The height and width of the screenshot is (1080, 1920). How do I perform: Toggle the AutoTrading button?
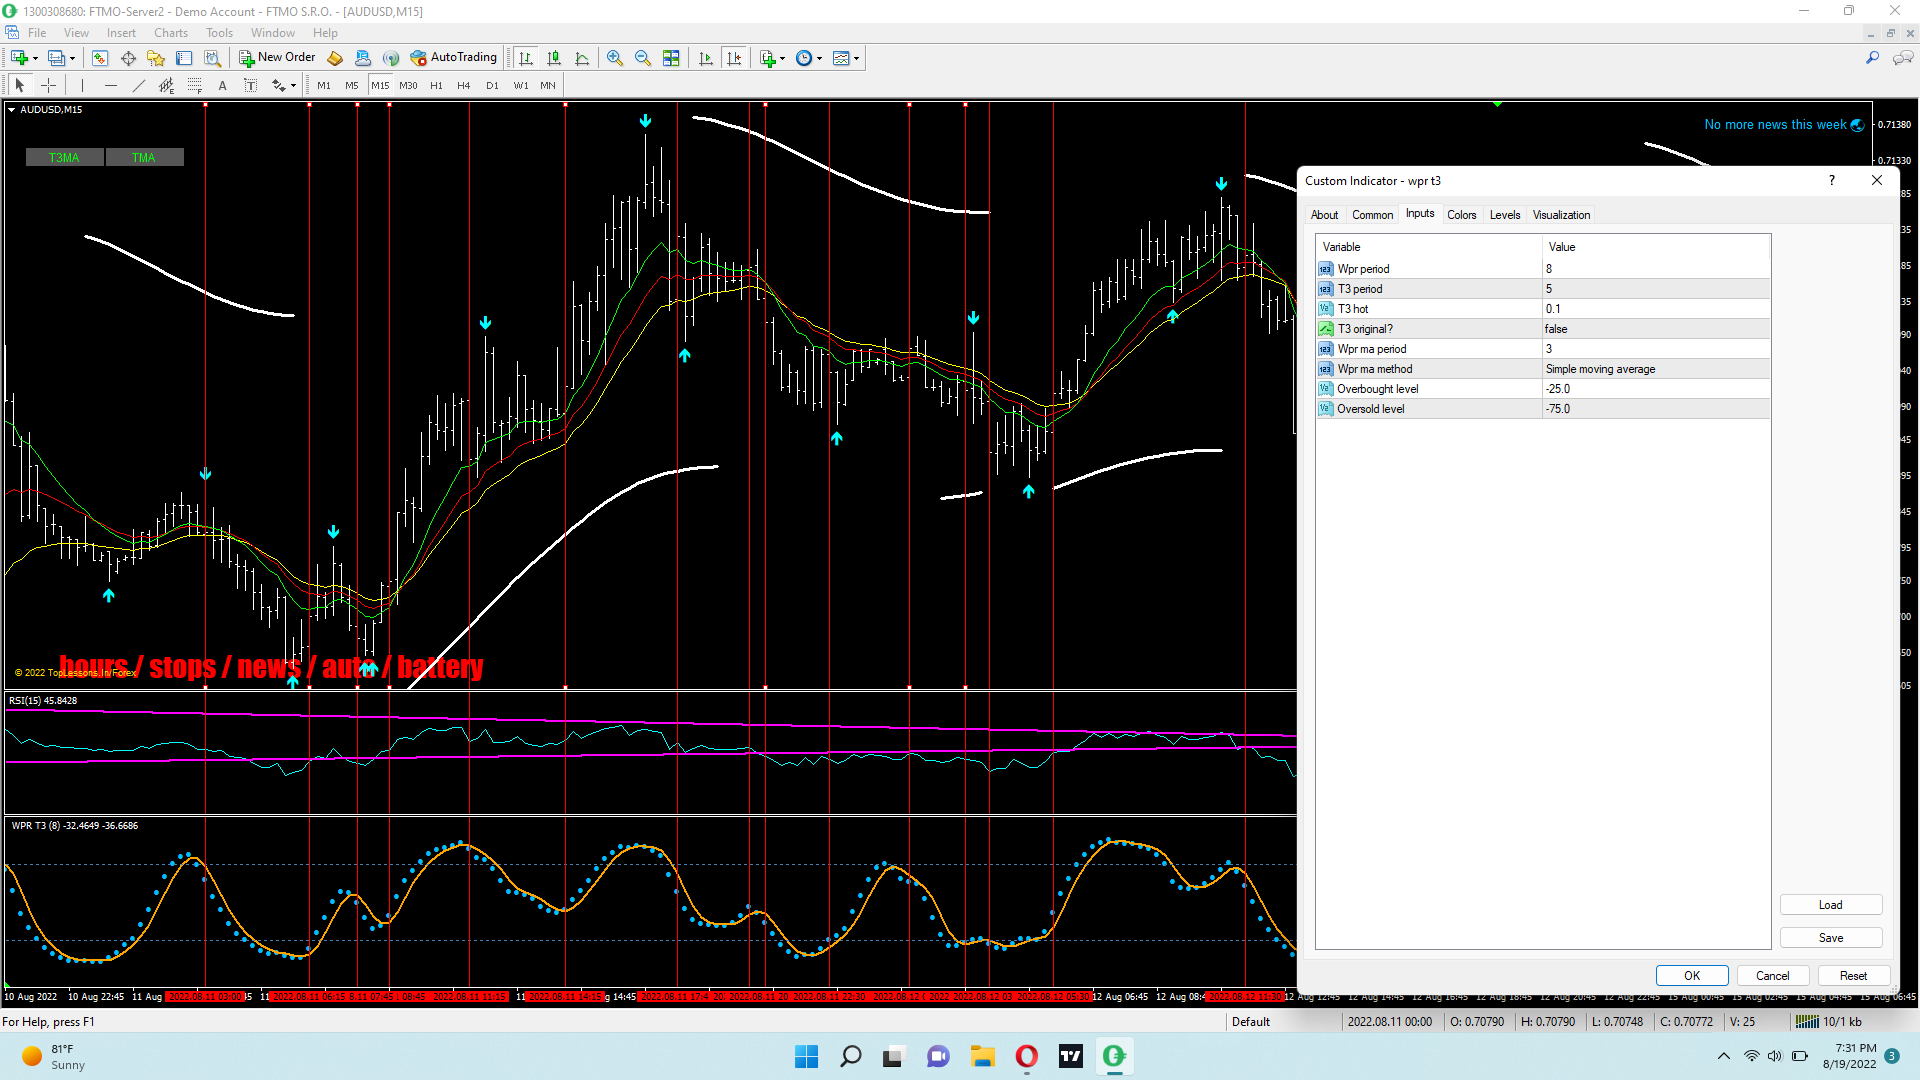(454, 58)
